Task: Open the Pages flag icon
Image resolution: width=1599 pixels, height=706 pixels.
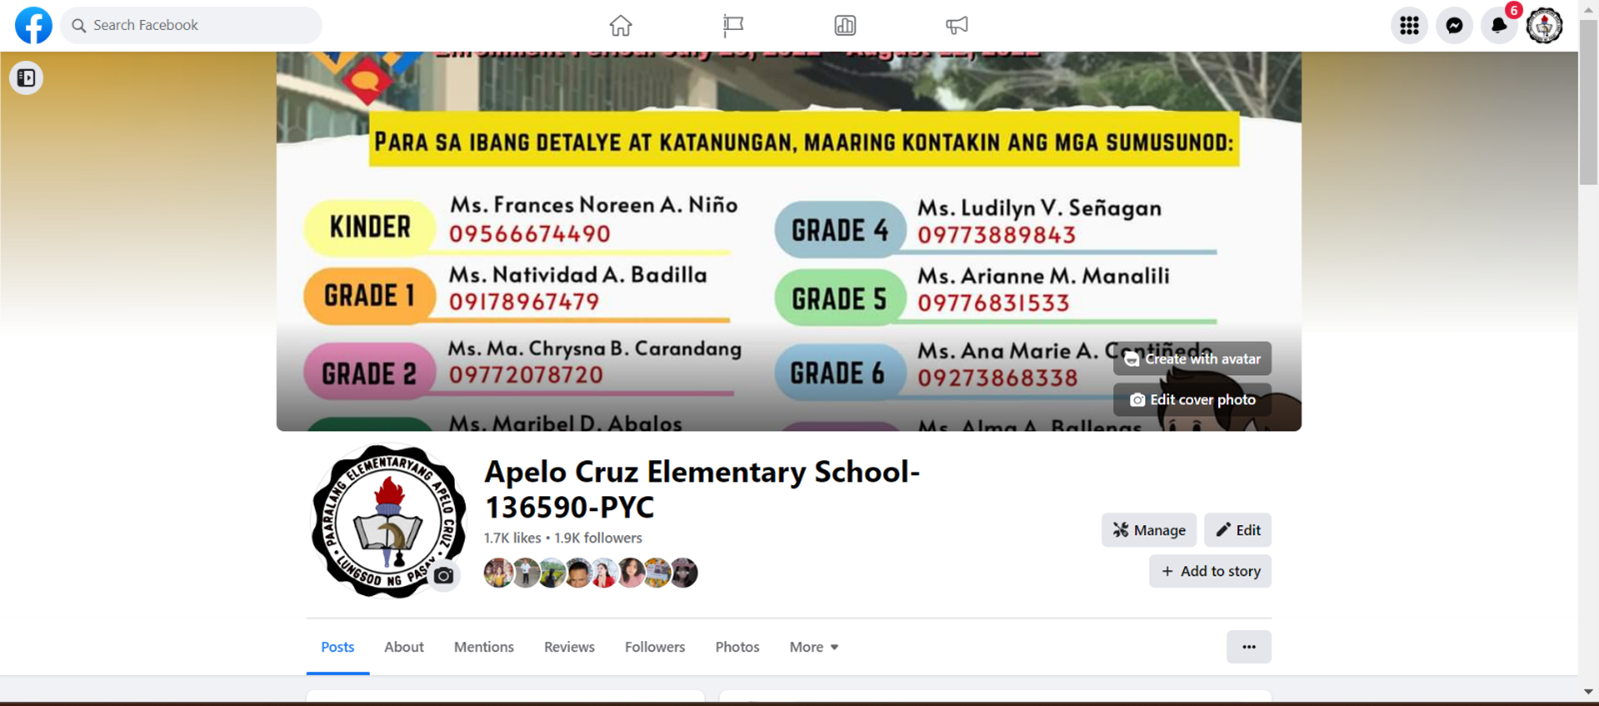Action: [x=733, y=25]
